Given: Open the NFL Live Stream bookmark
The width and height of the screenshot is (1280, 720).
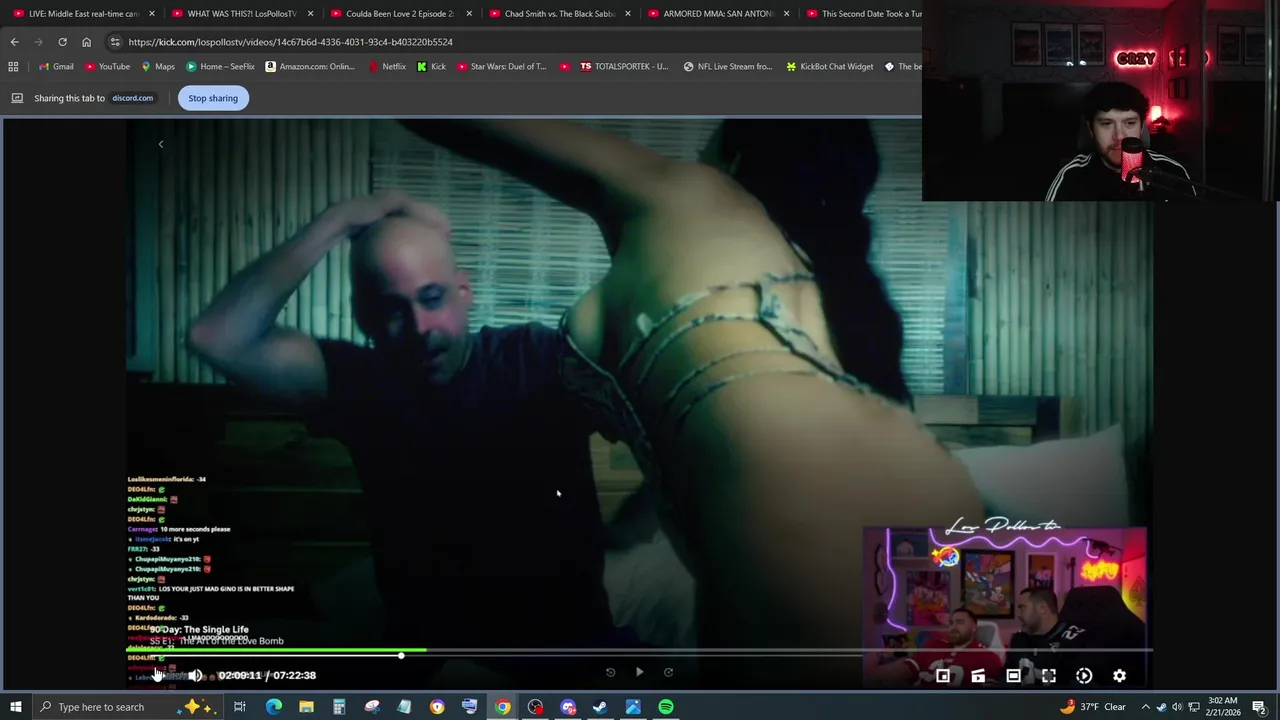Looking at the screenshot, I should click(728, 67).
